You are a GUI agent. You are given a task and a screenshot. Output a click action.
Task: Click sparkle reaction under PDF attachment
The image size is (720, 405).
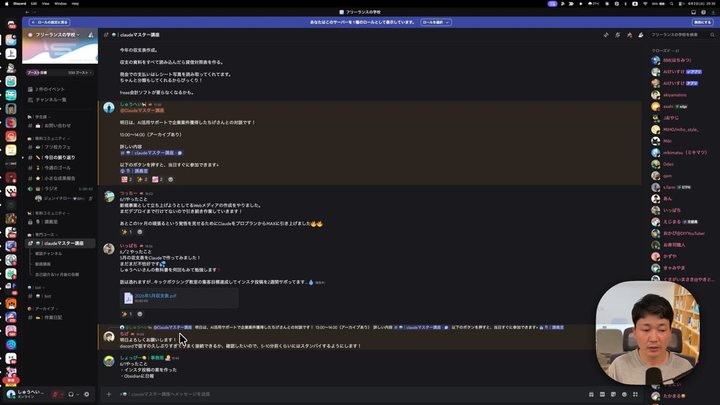pos(126,314)
